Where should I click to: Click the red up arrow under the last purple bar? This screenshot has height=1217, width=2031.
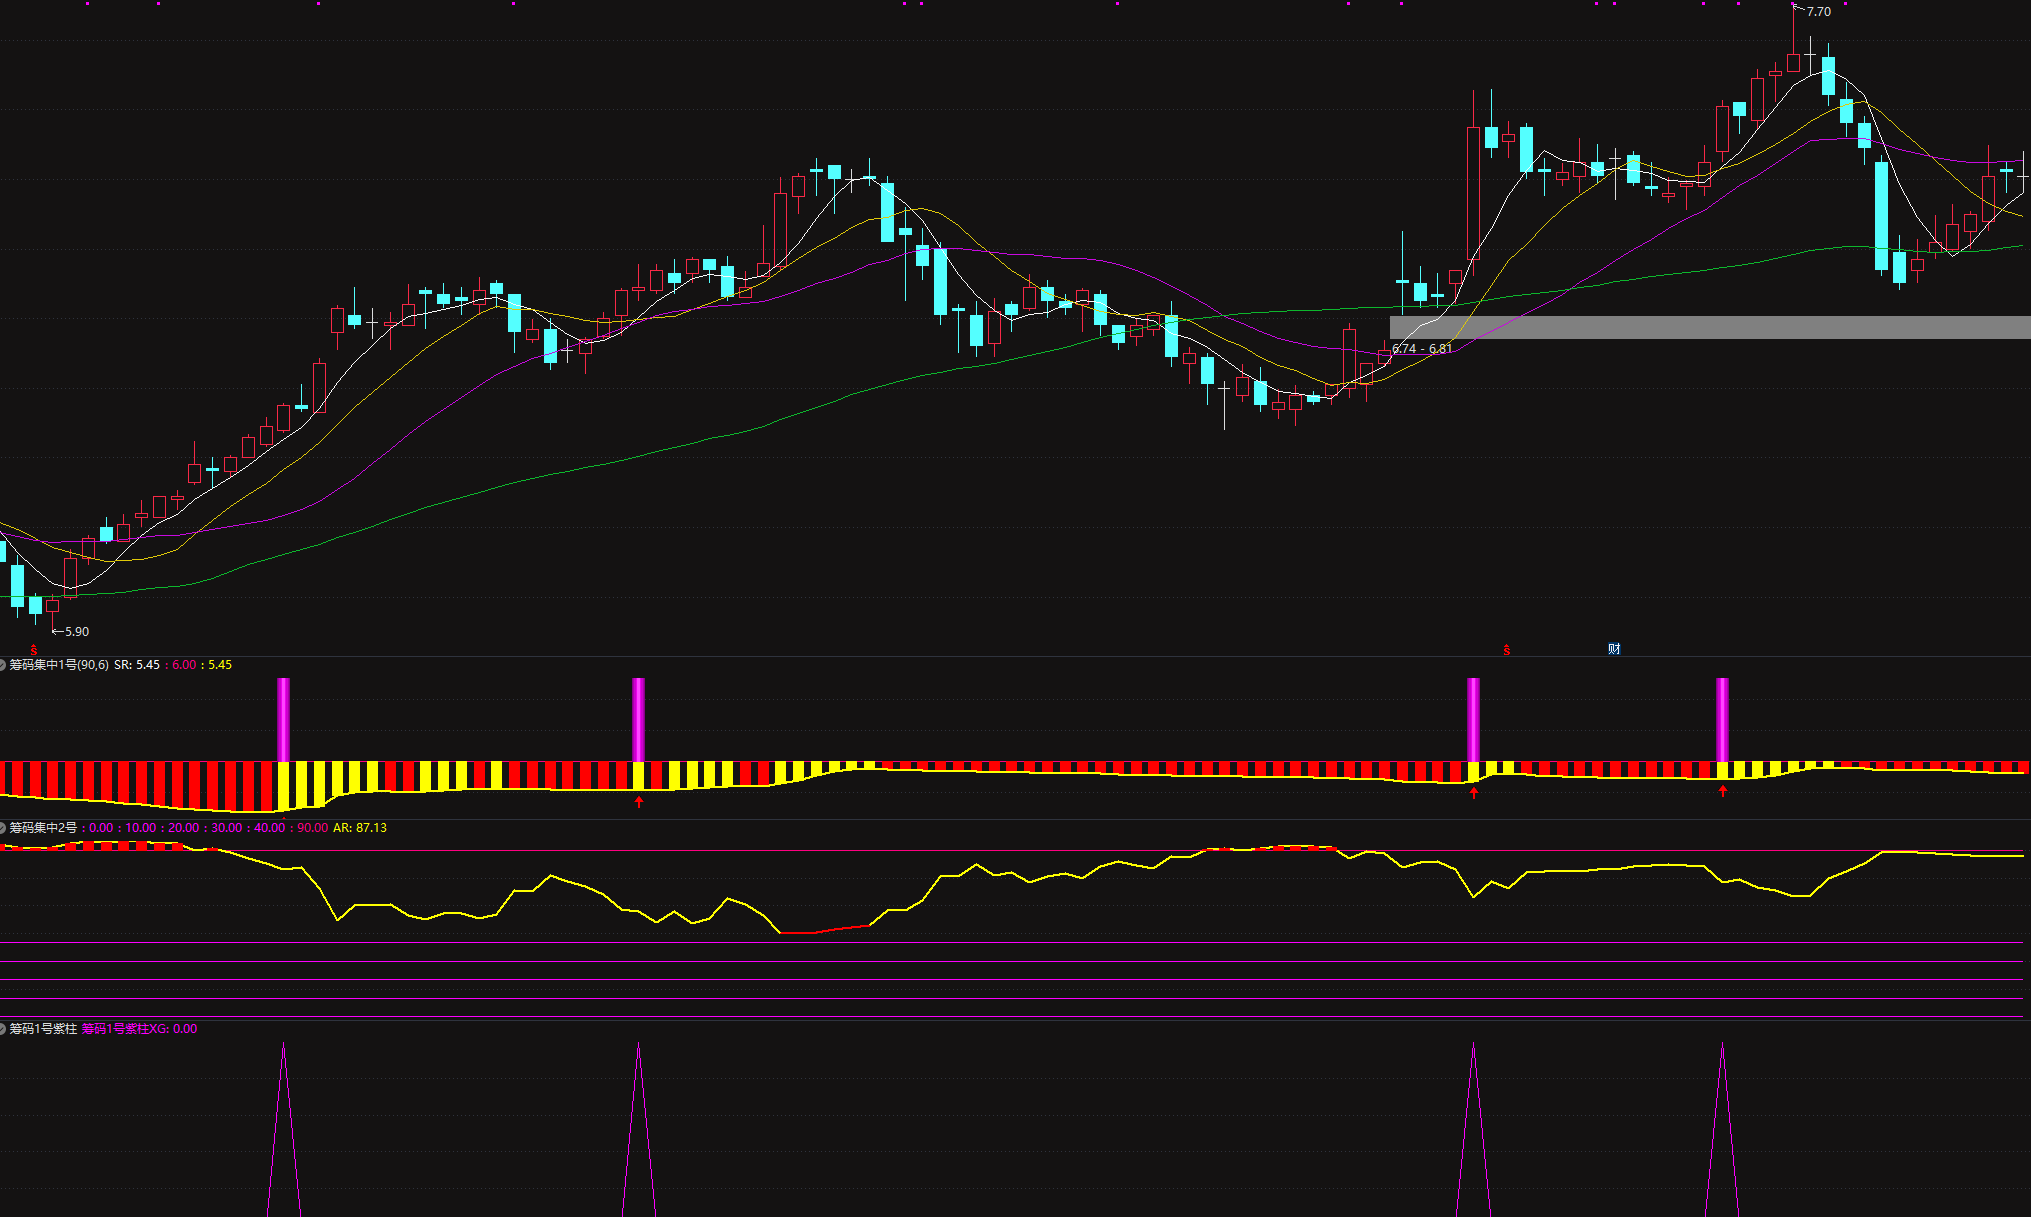click(1722, 791)
